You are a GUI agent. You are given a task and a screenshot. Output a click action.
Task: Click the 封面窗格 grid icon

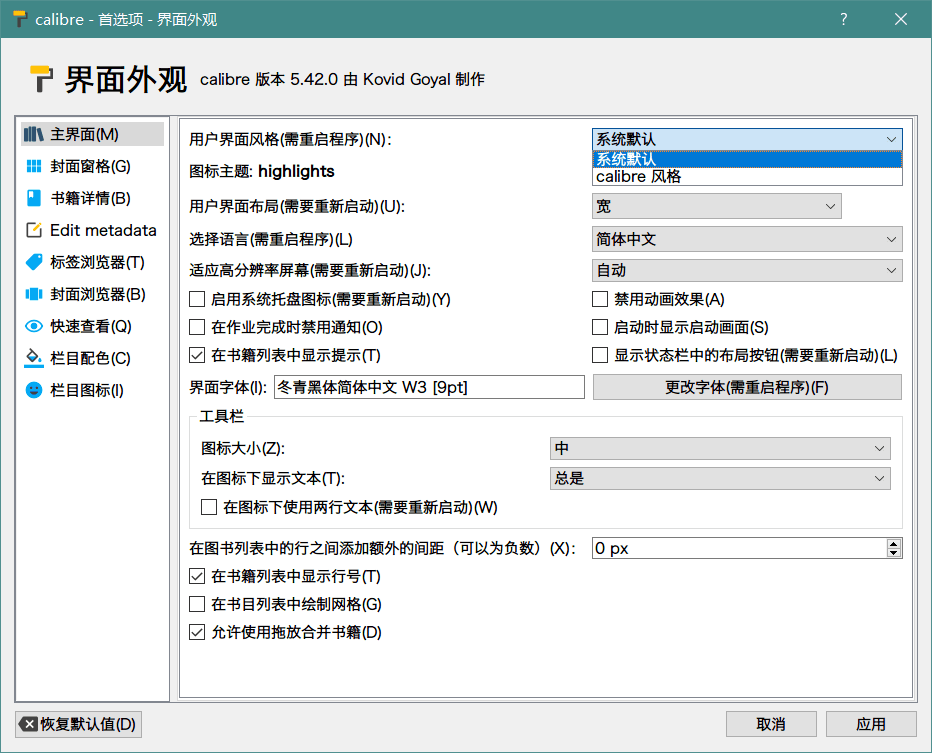[x=34, y=166]
